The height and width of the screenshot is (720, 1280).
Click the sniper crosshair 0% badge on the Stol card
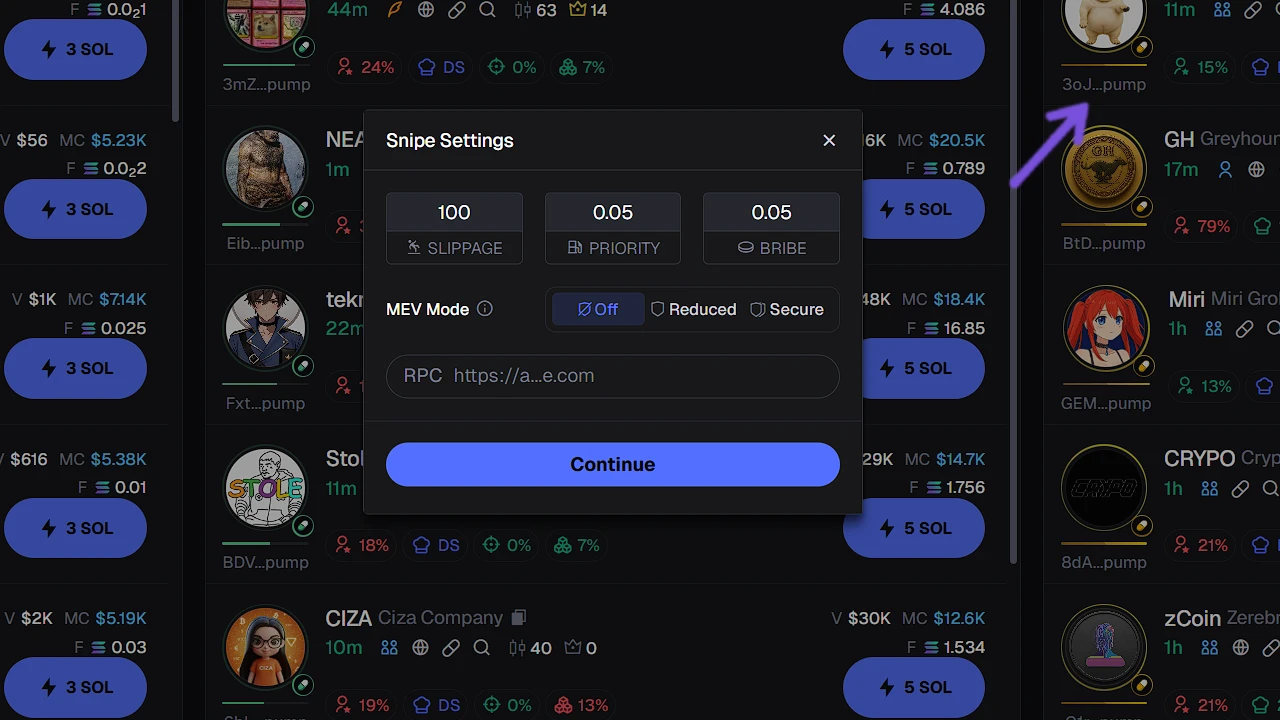[x=506, y=545]
